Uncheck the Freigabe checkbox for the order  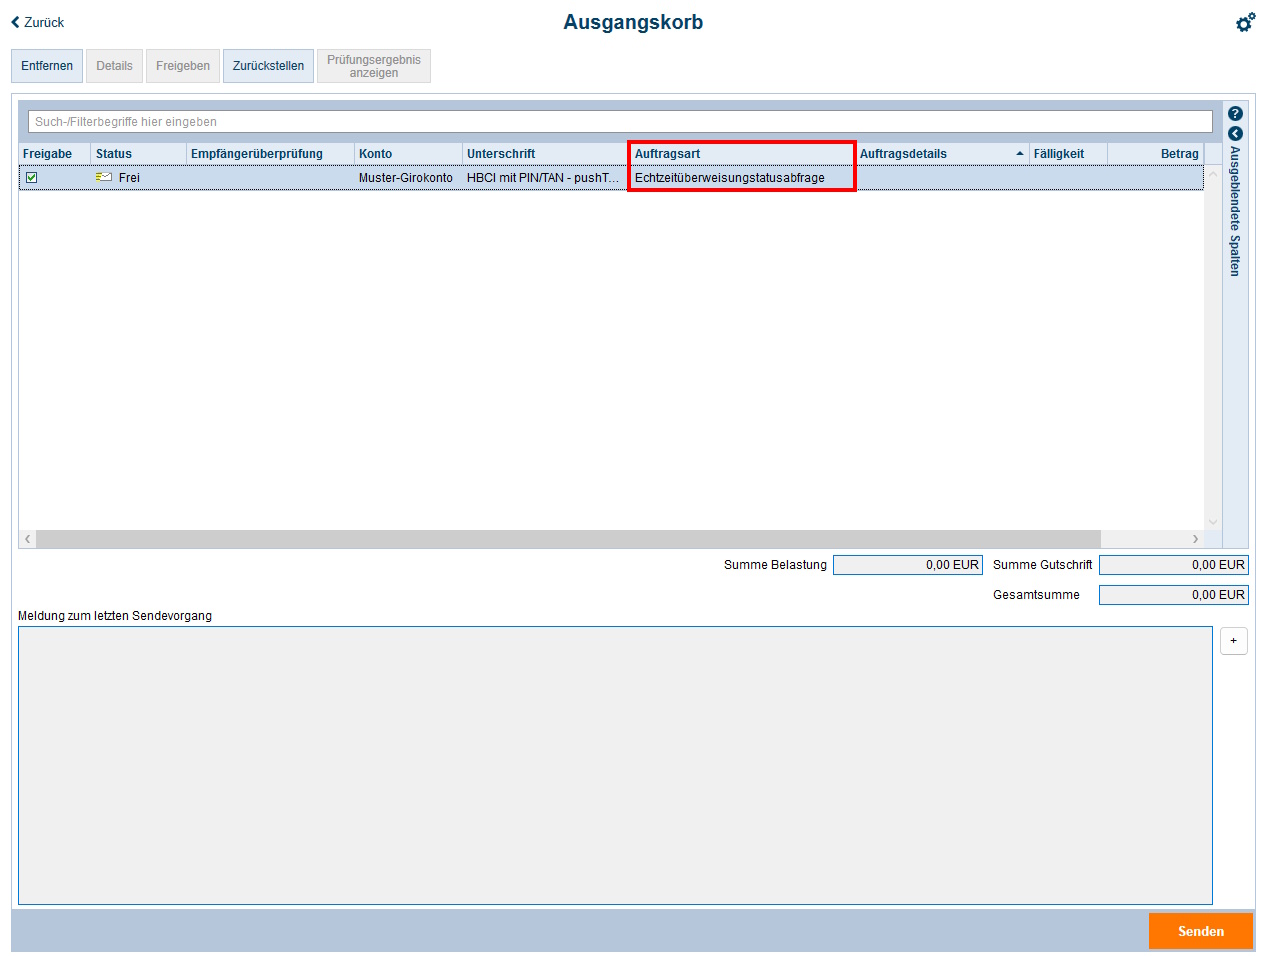coord(33,177)
